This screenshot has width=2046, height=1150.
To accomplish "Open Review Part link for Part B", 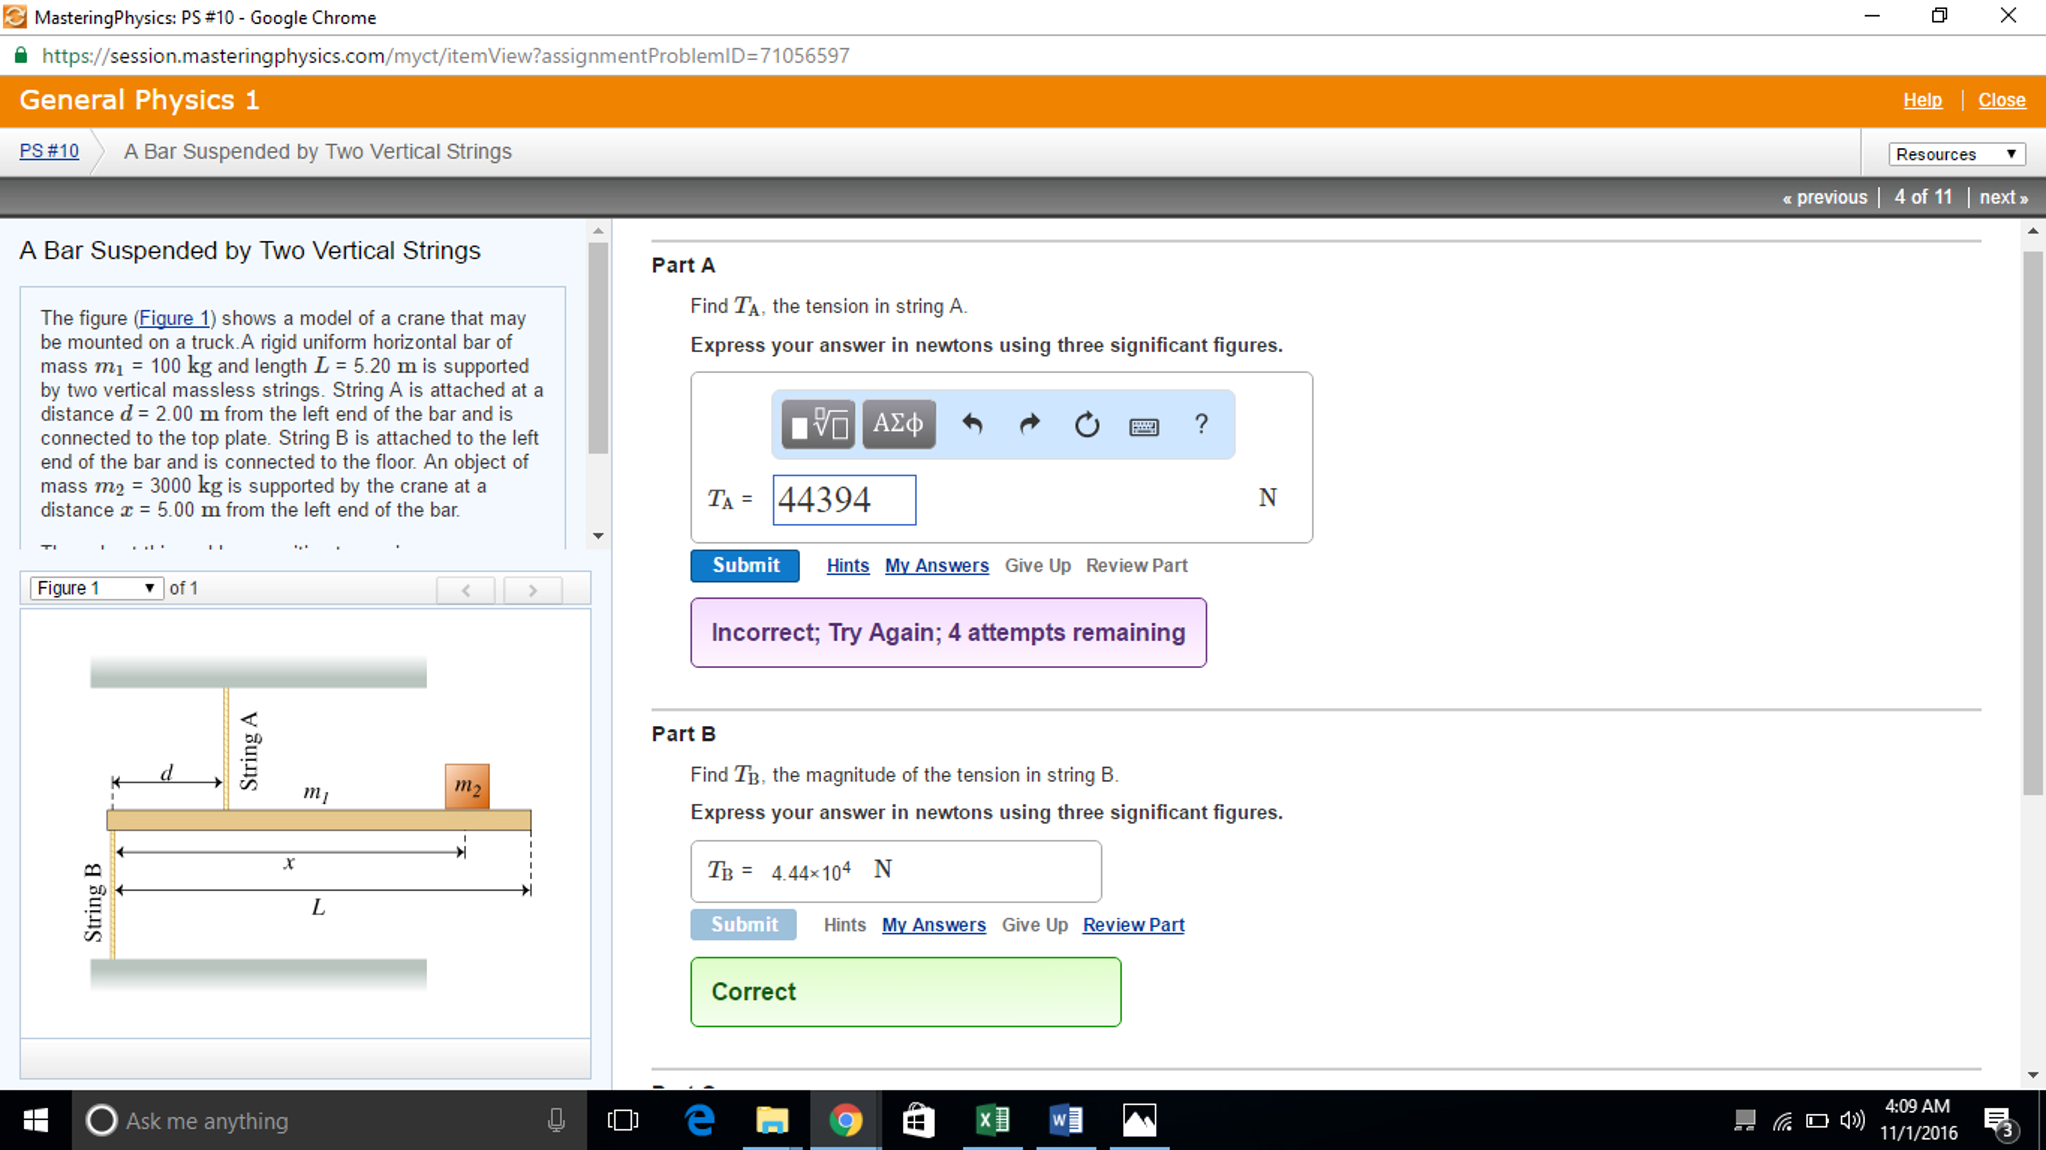I will [1134, 925].
